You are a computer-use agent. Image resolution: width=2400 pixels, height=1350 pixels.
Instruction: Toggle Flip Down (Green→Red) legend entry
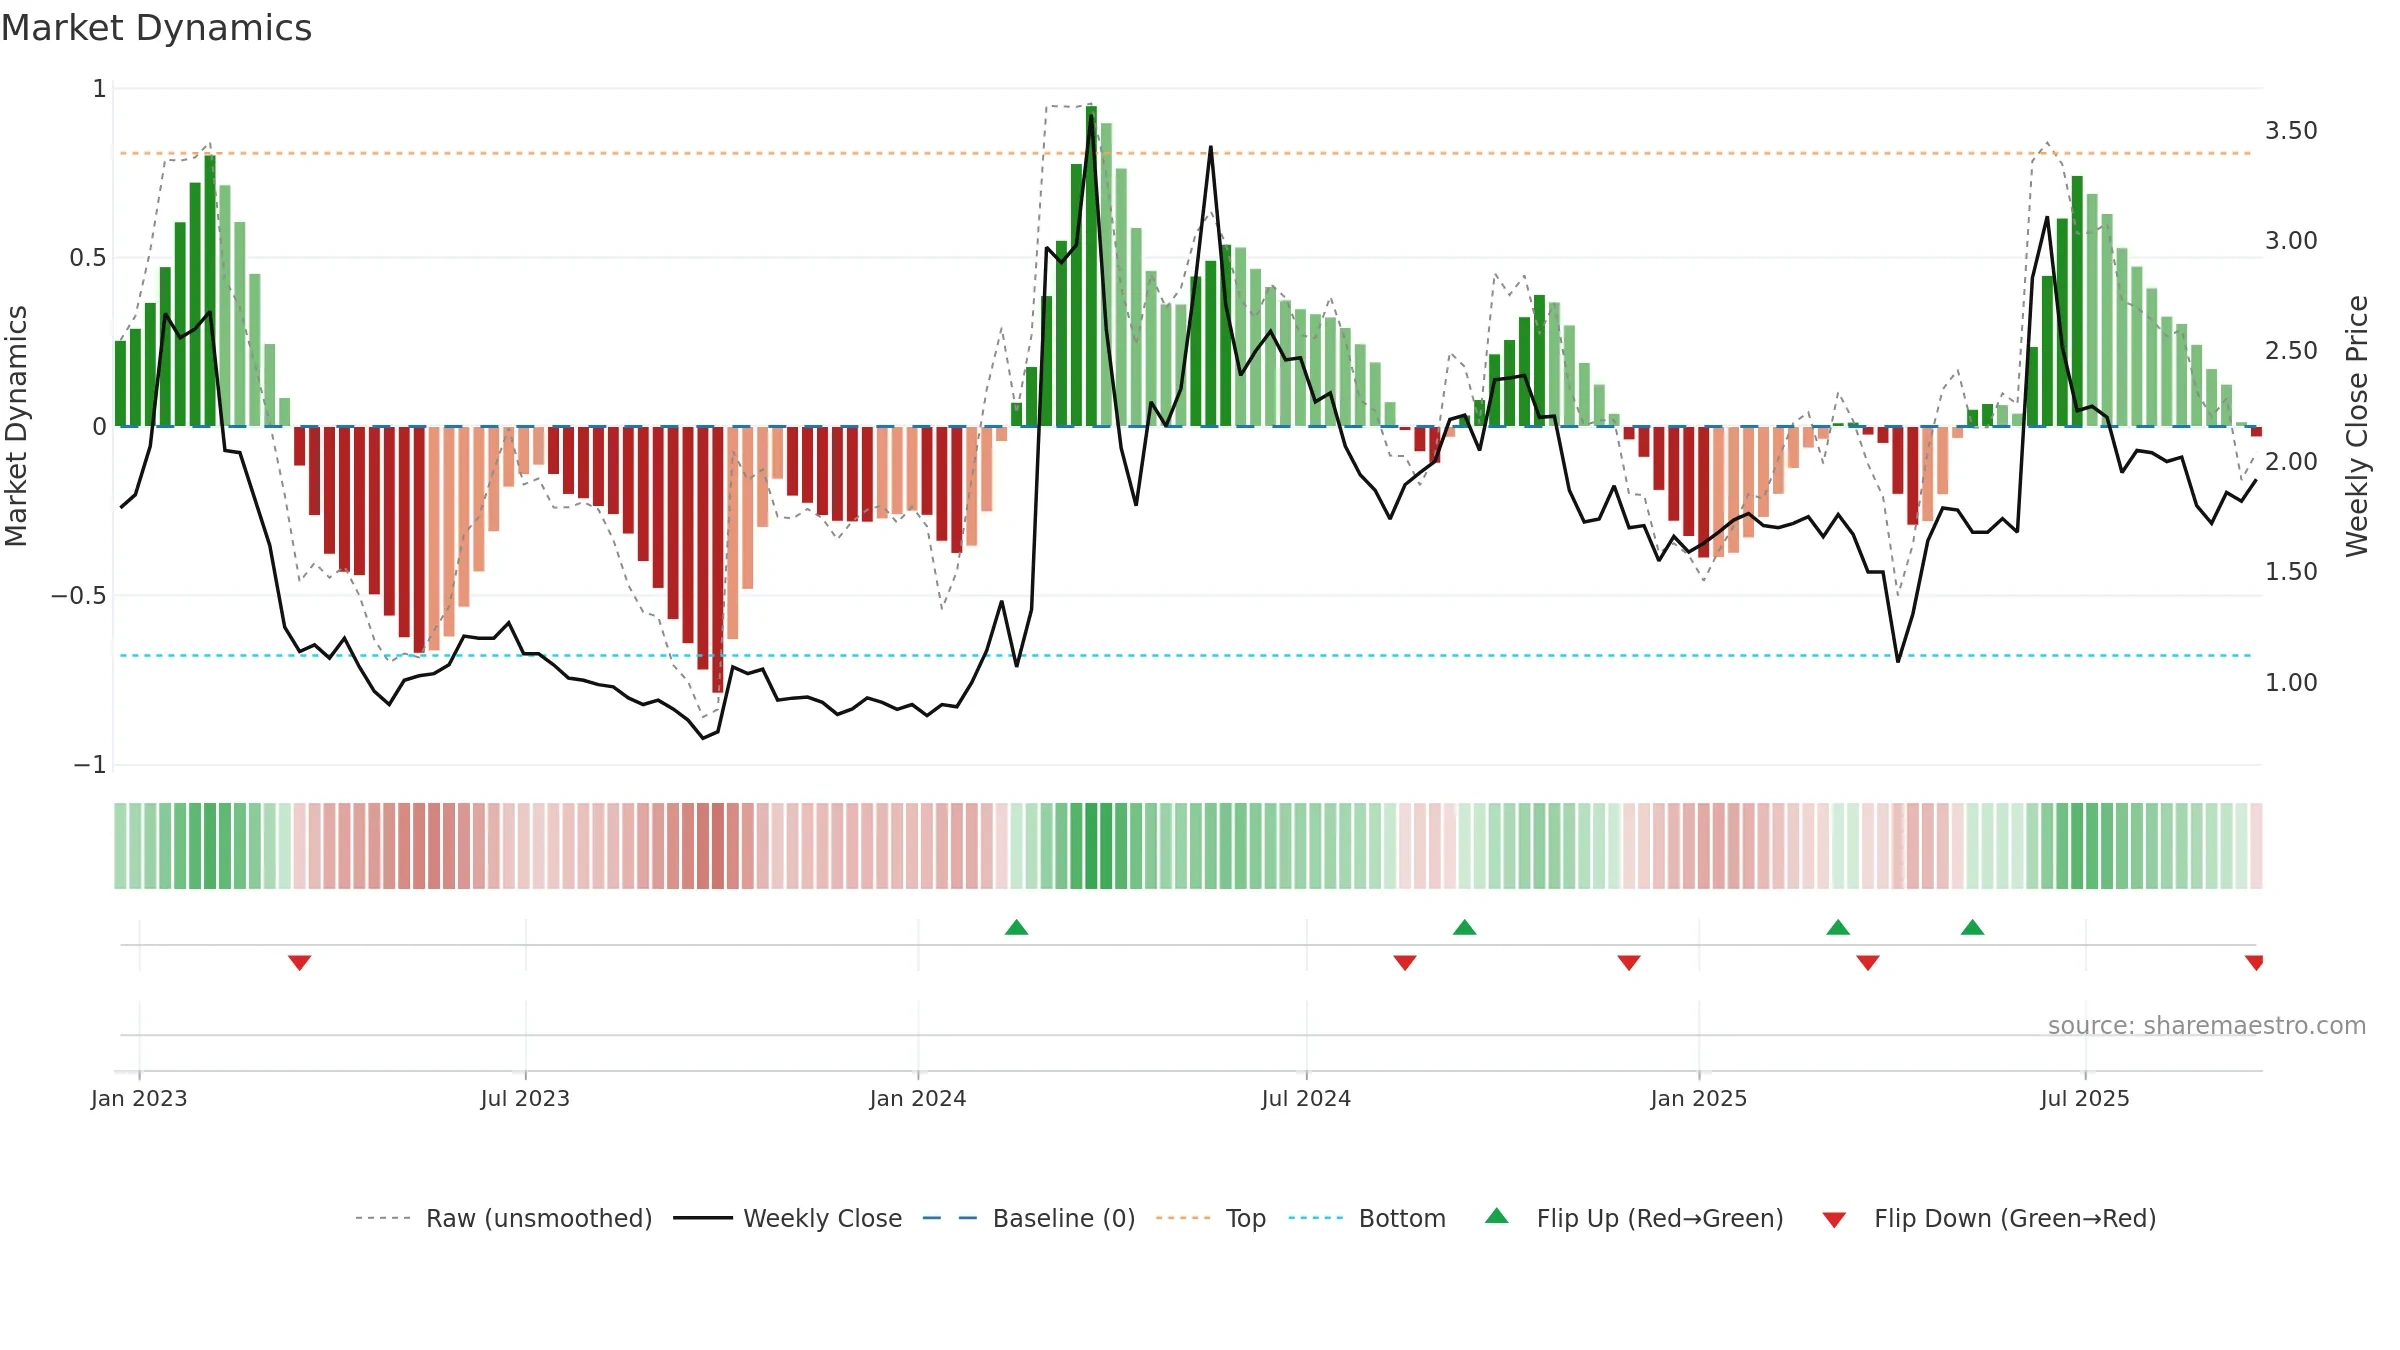1988,1218
